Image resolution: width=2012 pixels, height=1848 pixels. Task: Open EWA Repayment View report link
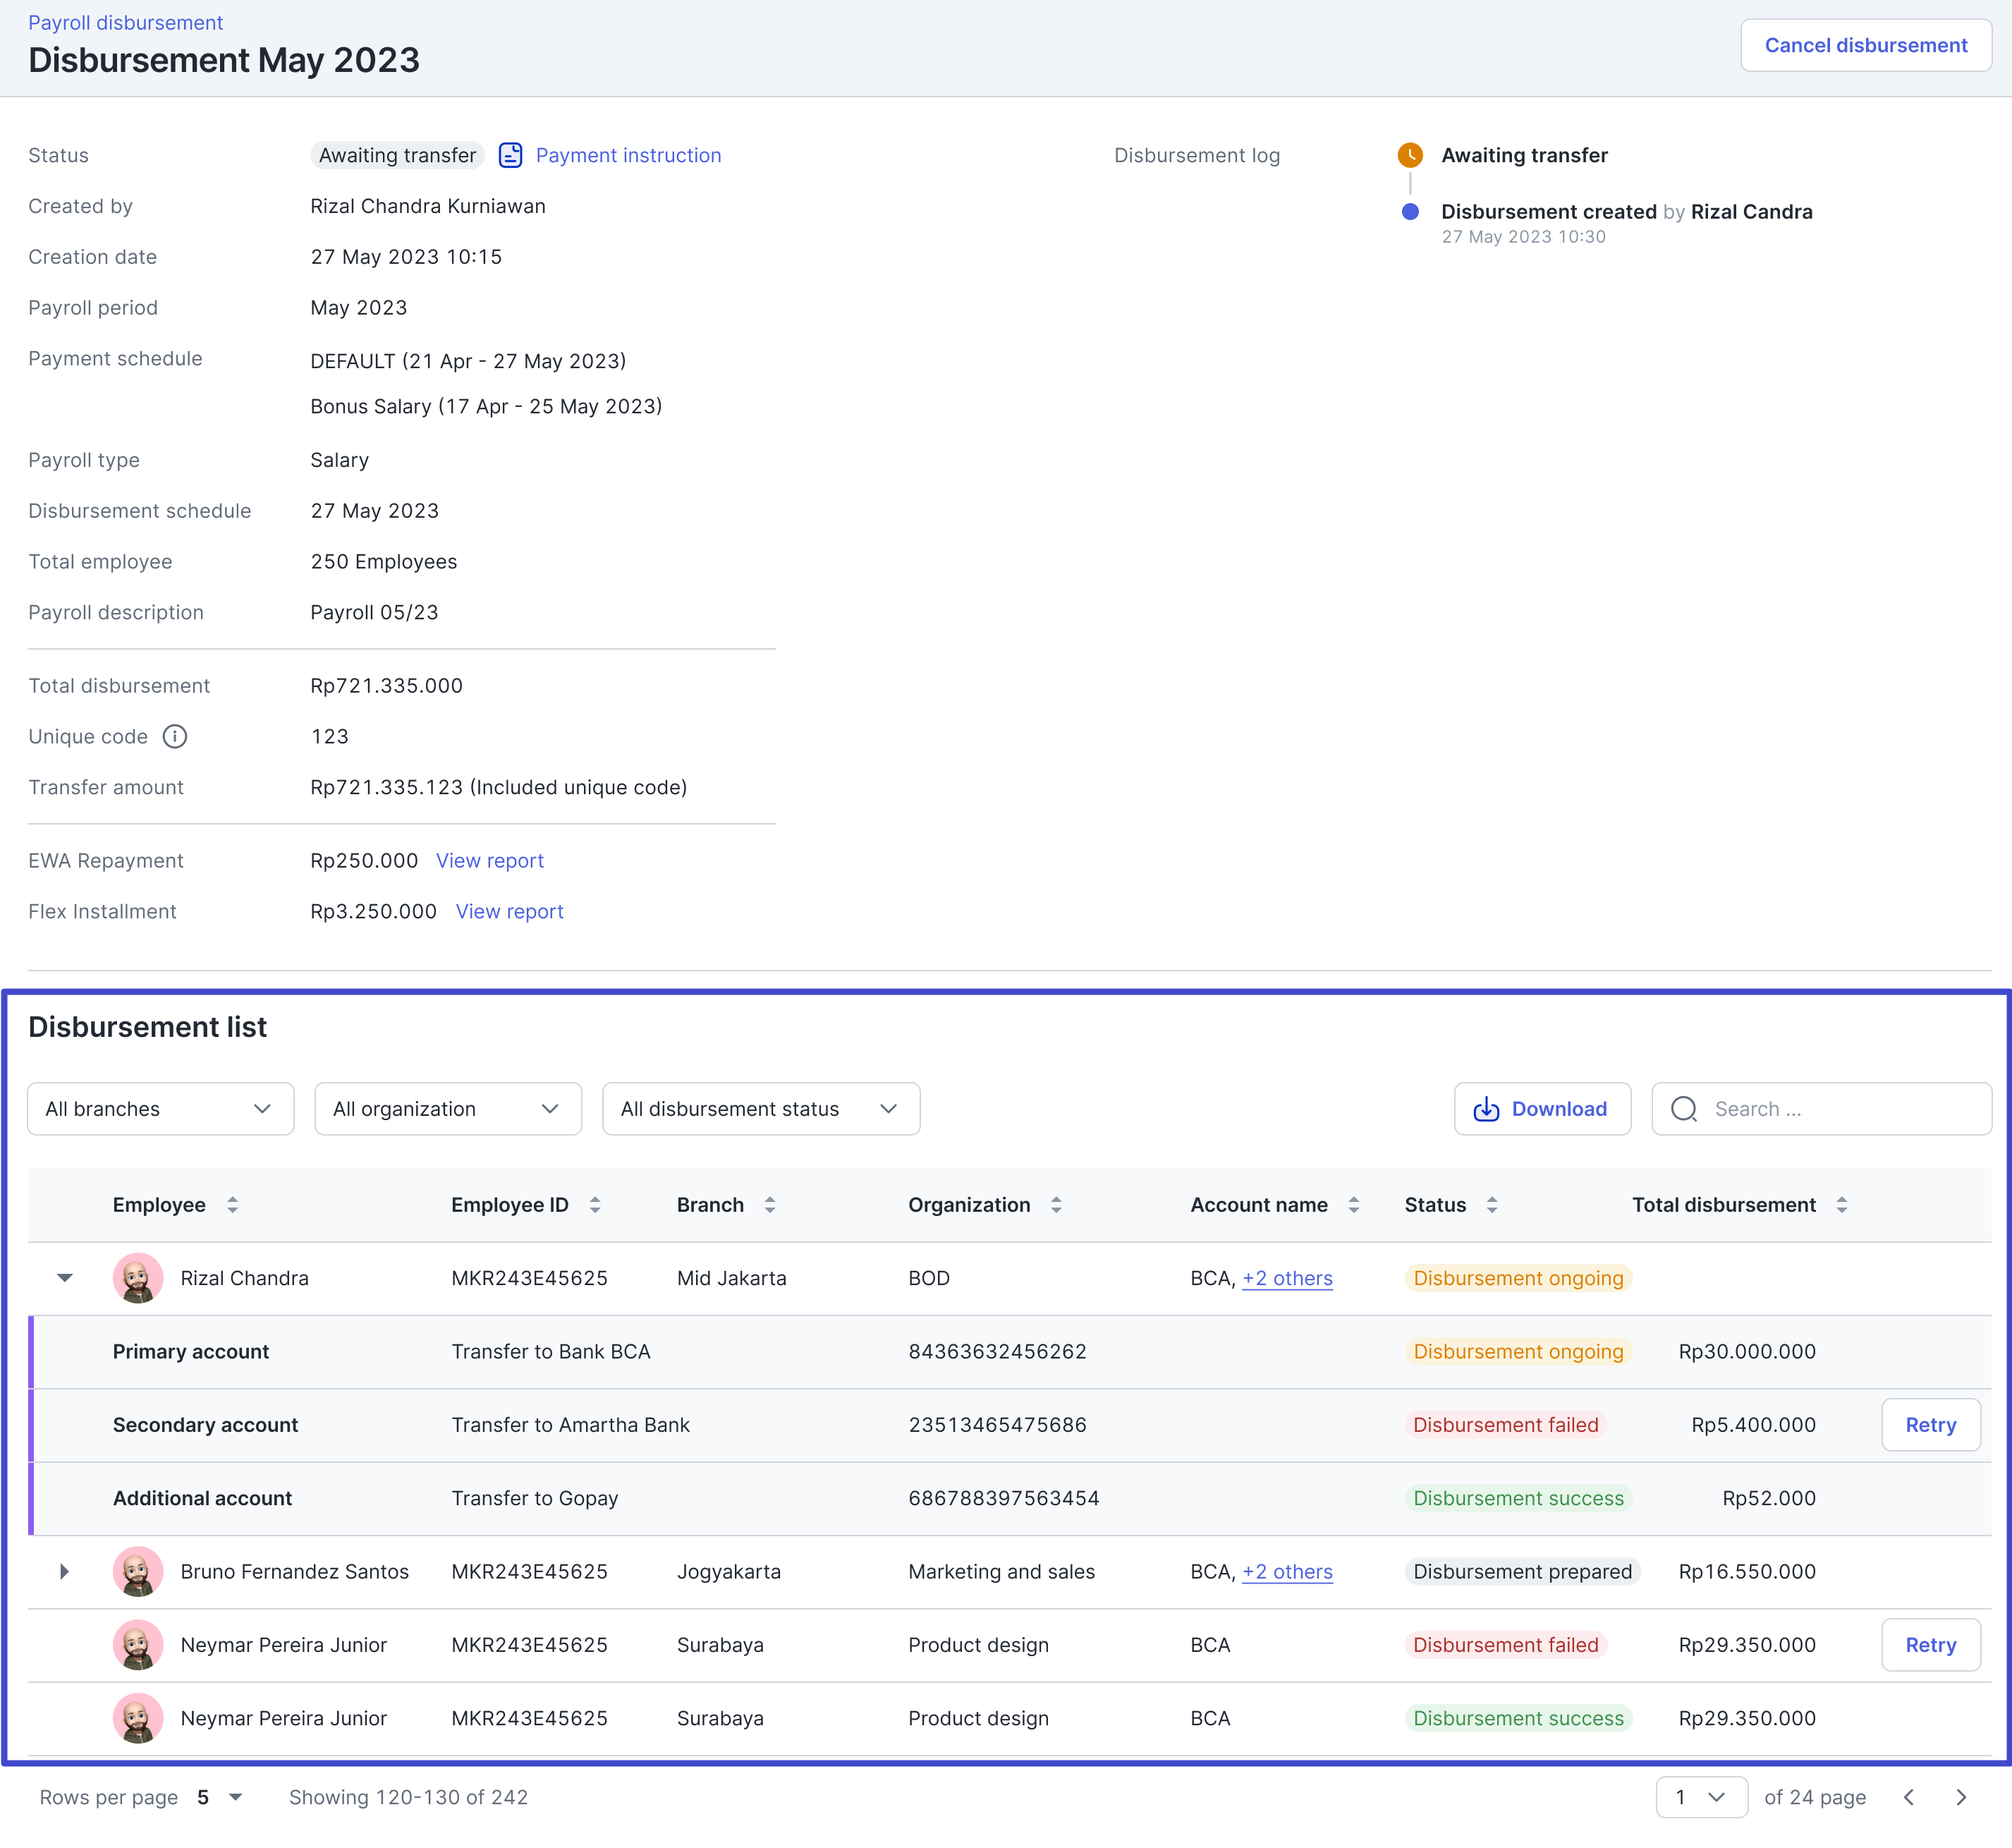pos(489,861)
